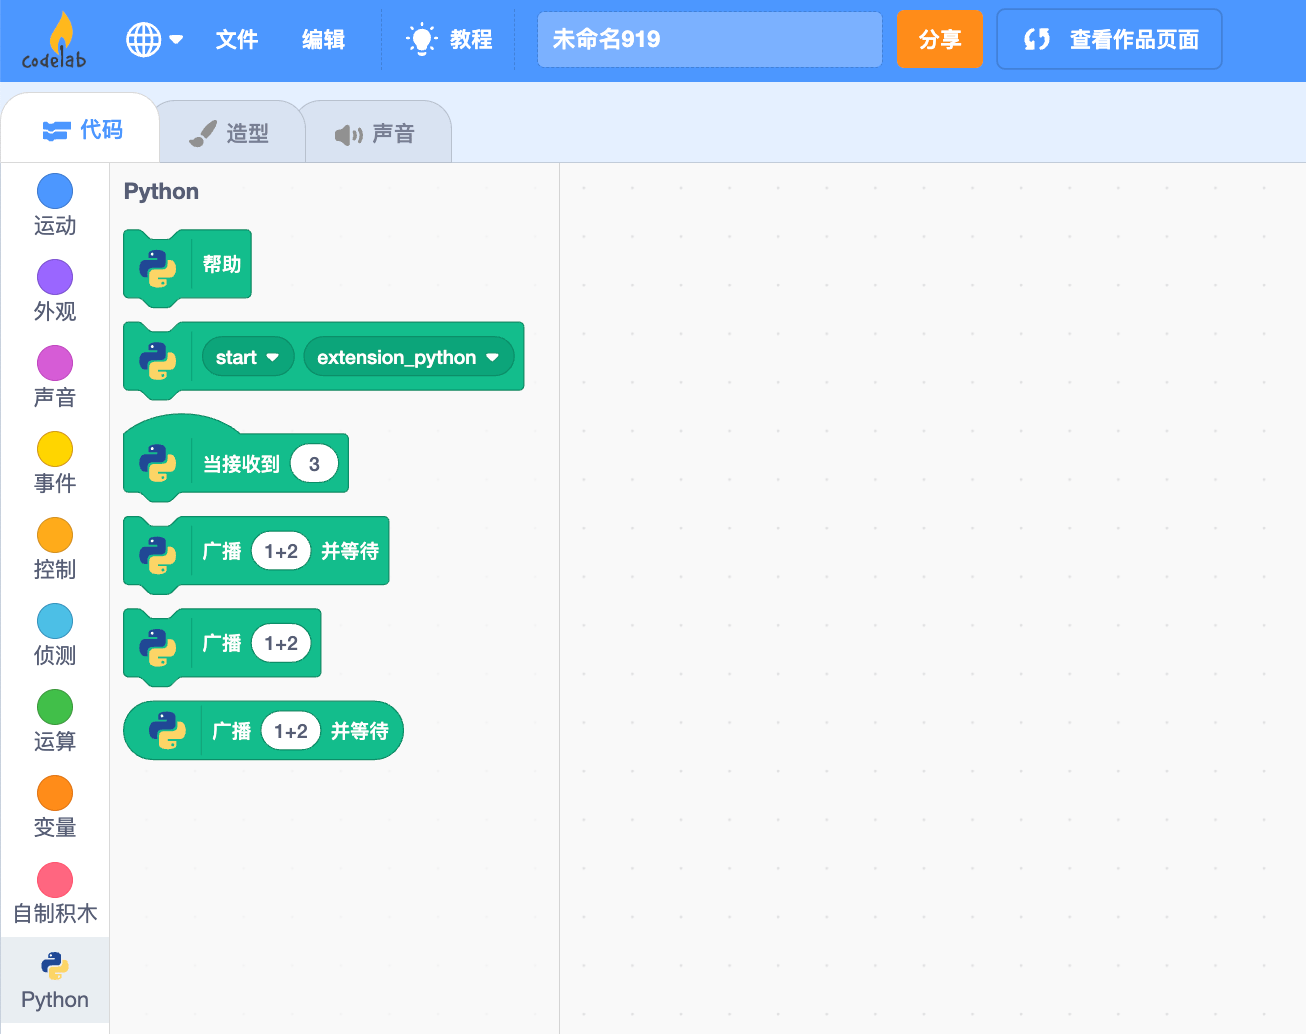The width and height of the screenshot is (1306, 1034).
Task: Open the start dropdown in the Python block
Action: (x=247, y=357)
